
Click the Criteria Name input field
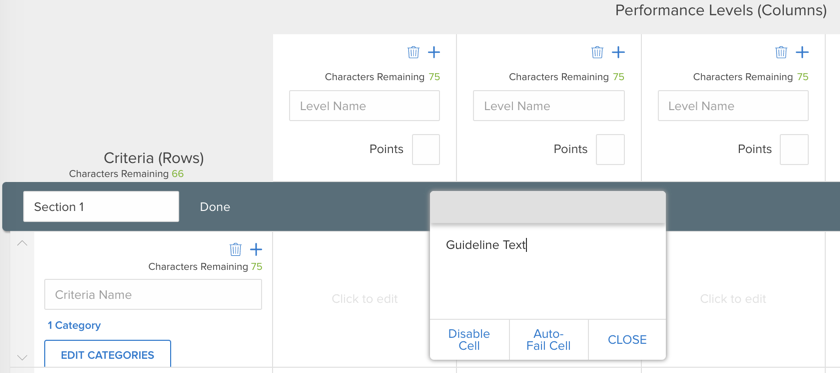153,294
